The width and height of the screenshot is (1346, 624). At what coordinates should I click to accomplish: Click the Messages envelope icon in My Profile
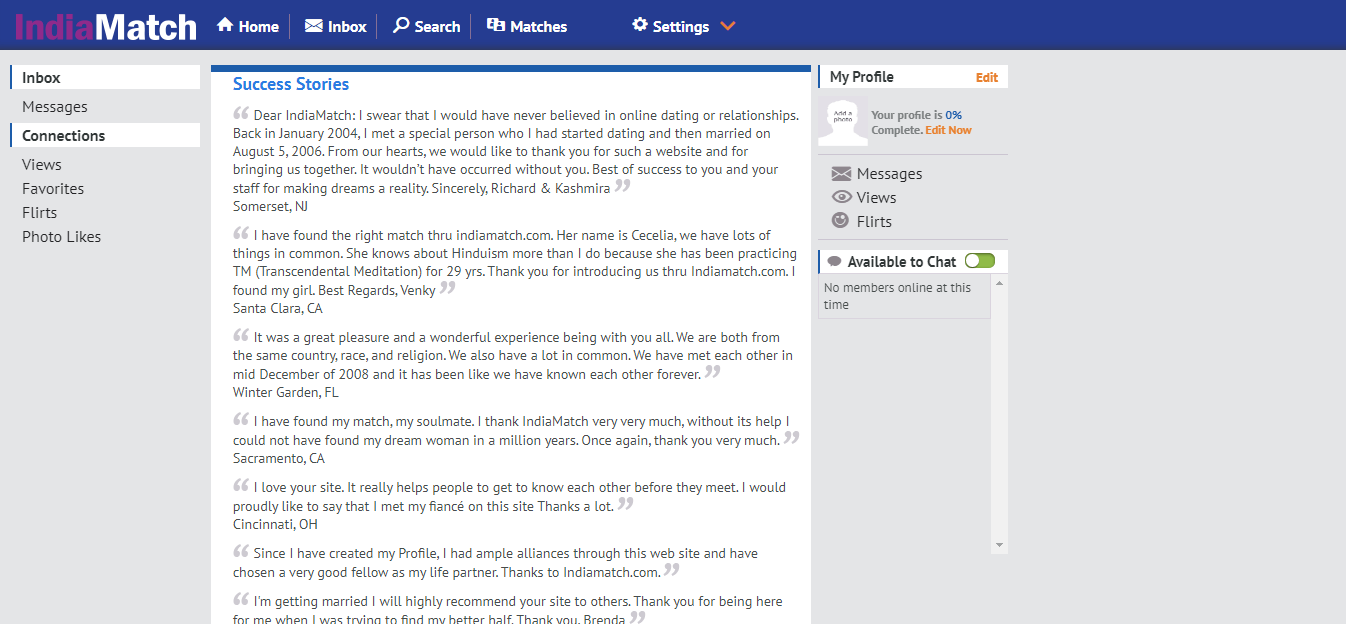[x=841, y=174]
